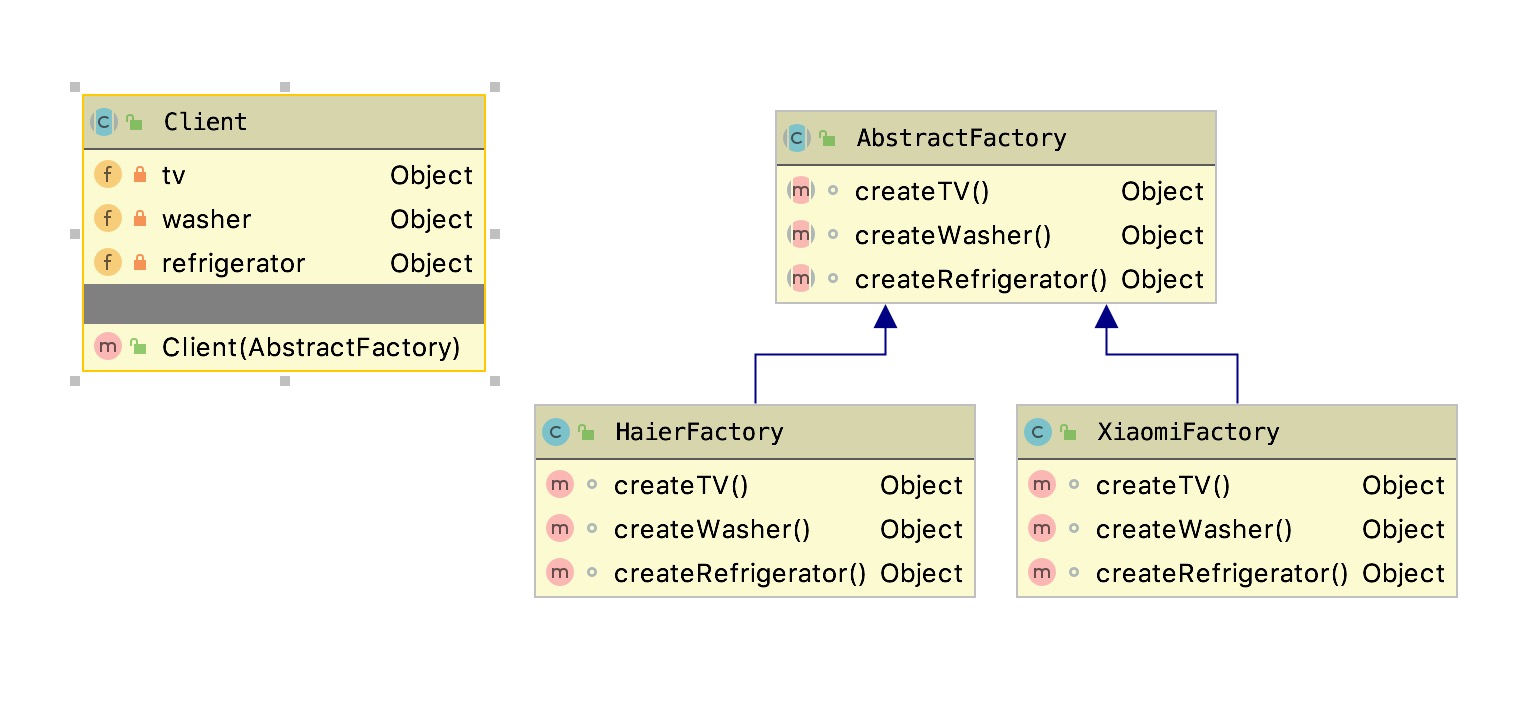Select the refrigerator field name in Client
1540x706 pixels.
click(x=234, y=263)
